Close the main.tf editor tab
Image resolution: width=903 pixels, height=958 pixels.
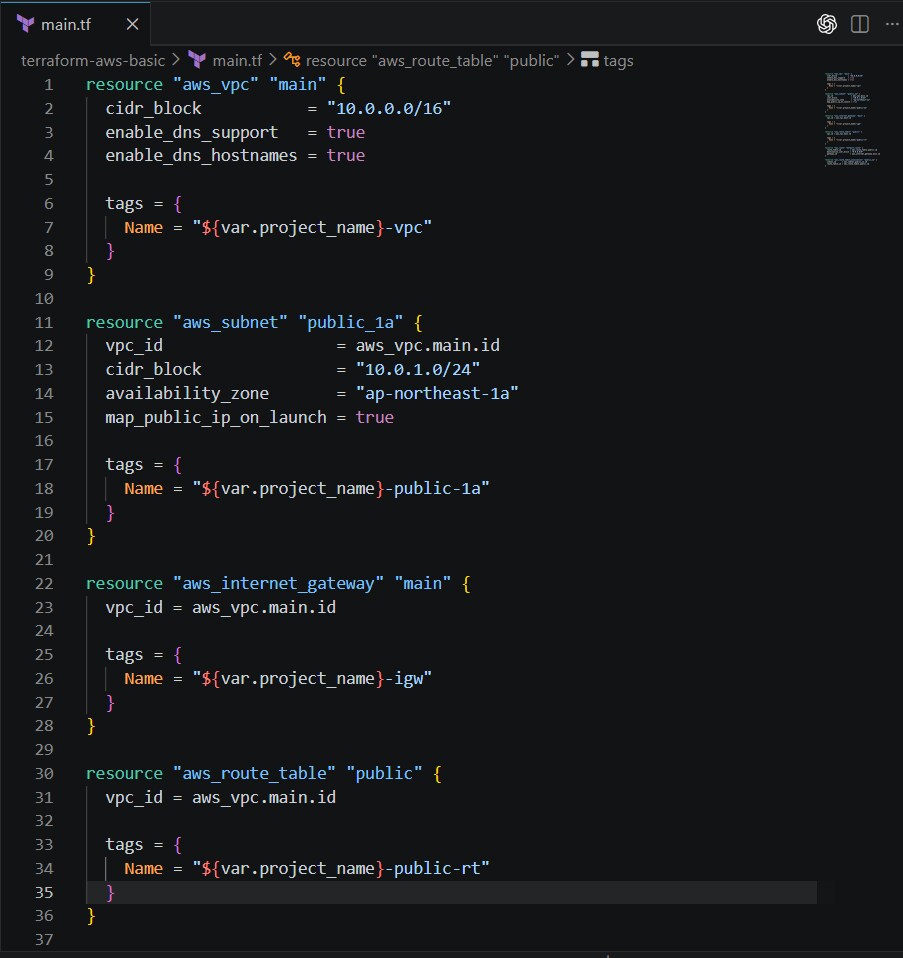(x=132, y=24)
